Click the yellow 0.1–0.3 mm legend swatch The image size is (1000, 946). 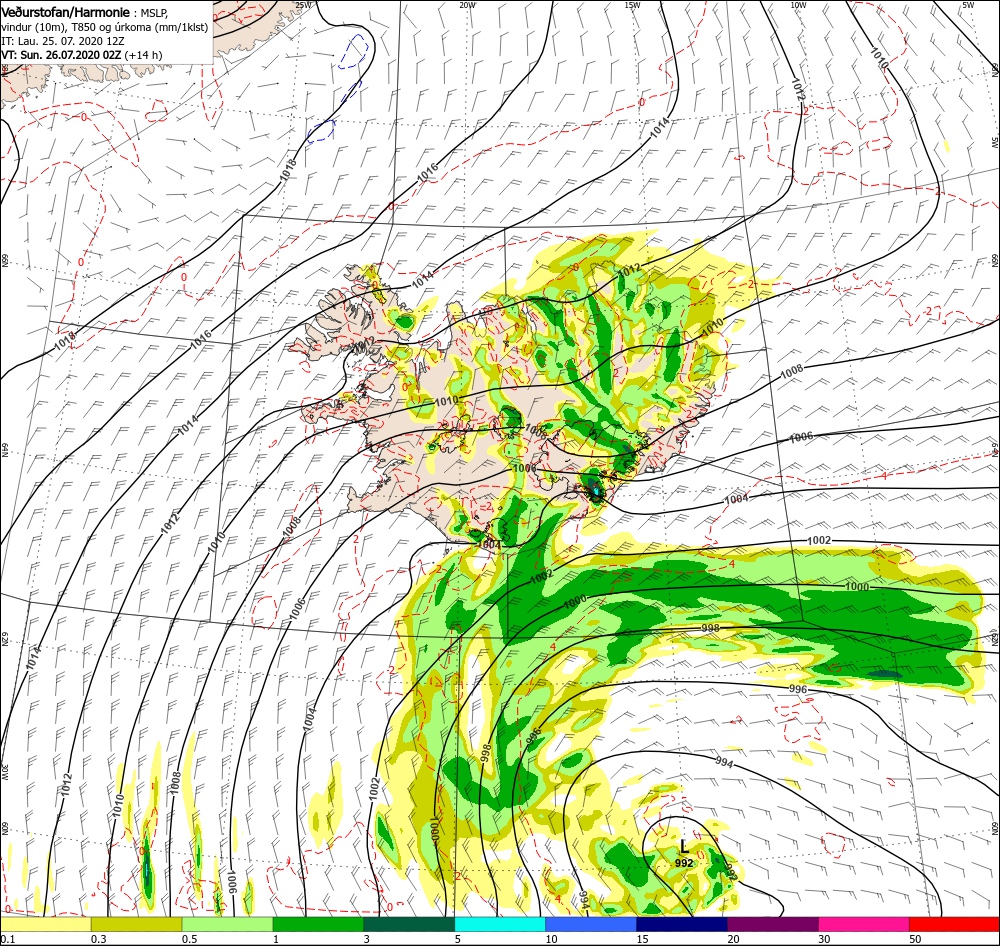(45, 924)
